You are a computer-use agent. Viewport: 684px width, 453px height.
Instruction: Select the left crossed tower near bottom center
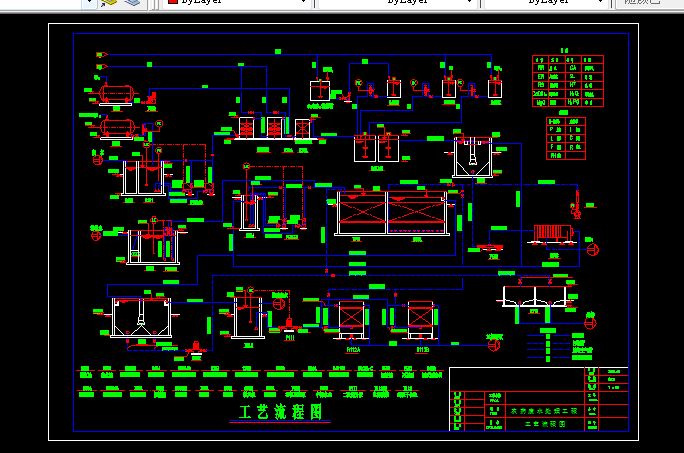[351, 319]
